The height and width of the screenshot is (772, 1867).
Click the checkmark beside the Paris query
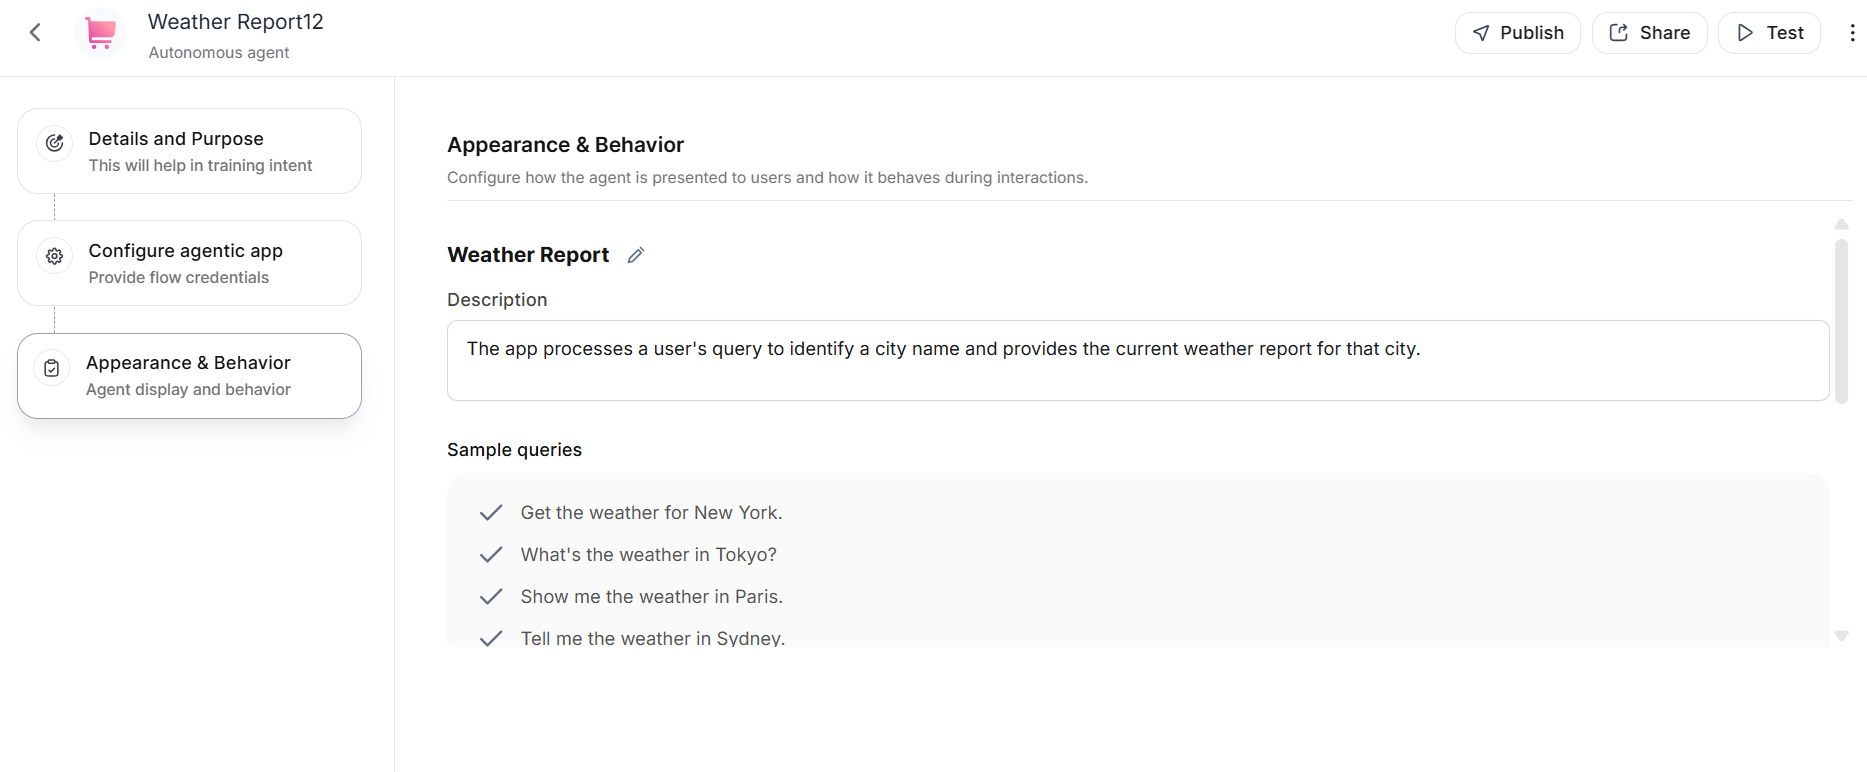pyautogui.click(x=491, y=597)
